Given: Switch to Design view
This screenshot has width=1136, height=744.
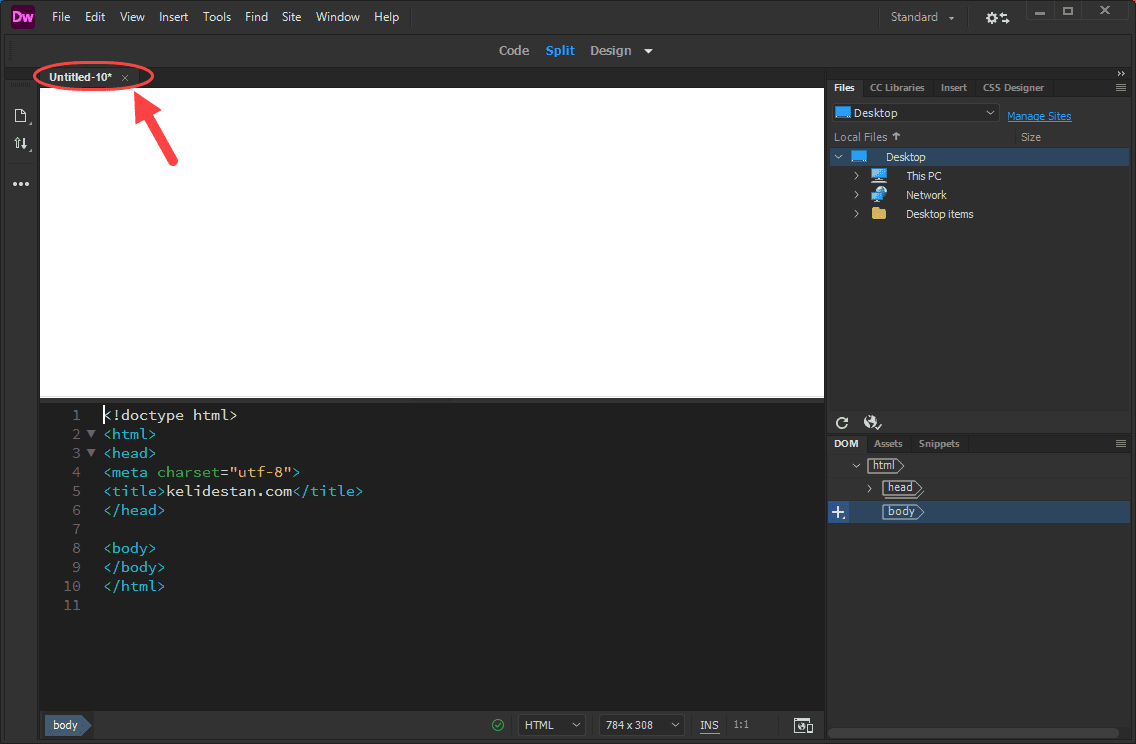Looking at the screenshot, I should pyautogui.click(x=611, y=51).
